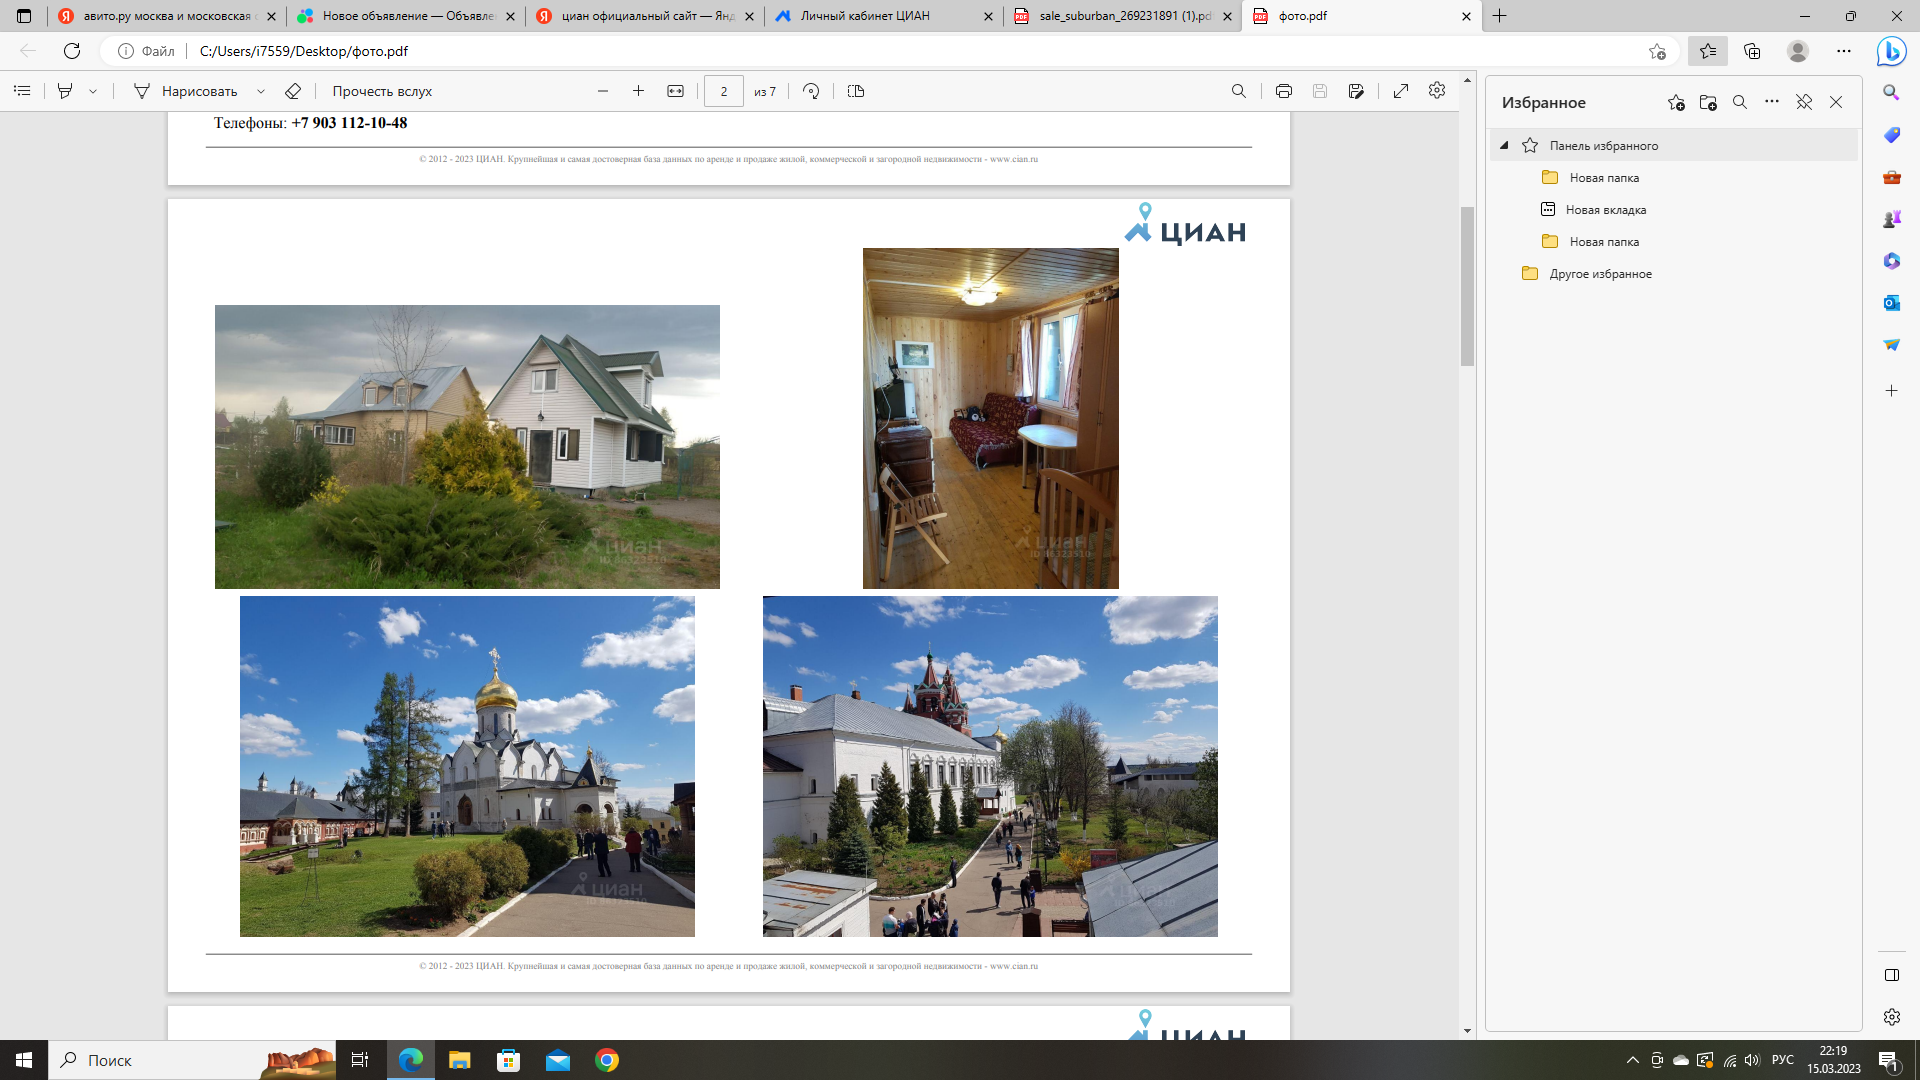Switch to the Личный кабинет ЦИАН tab
This screenshot has height=1080, width=1920.
pos(865,16)
